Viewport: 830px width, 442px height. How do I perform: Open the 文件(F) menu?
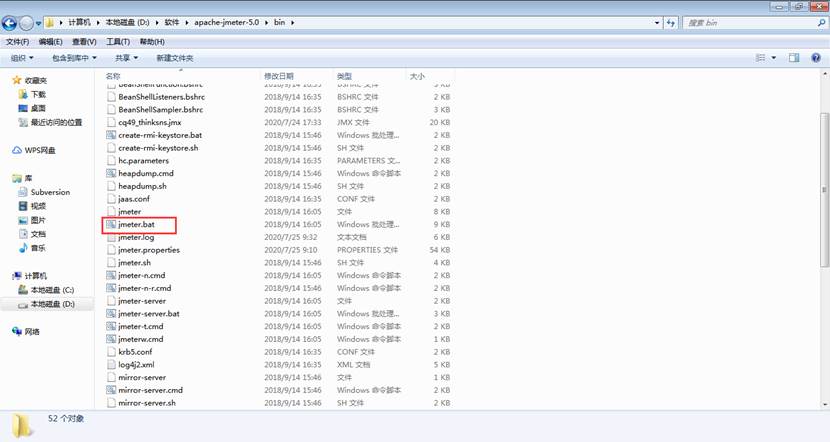[x=17, y=41]
